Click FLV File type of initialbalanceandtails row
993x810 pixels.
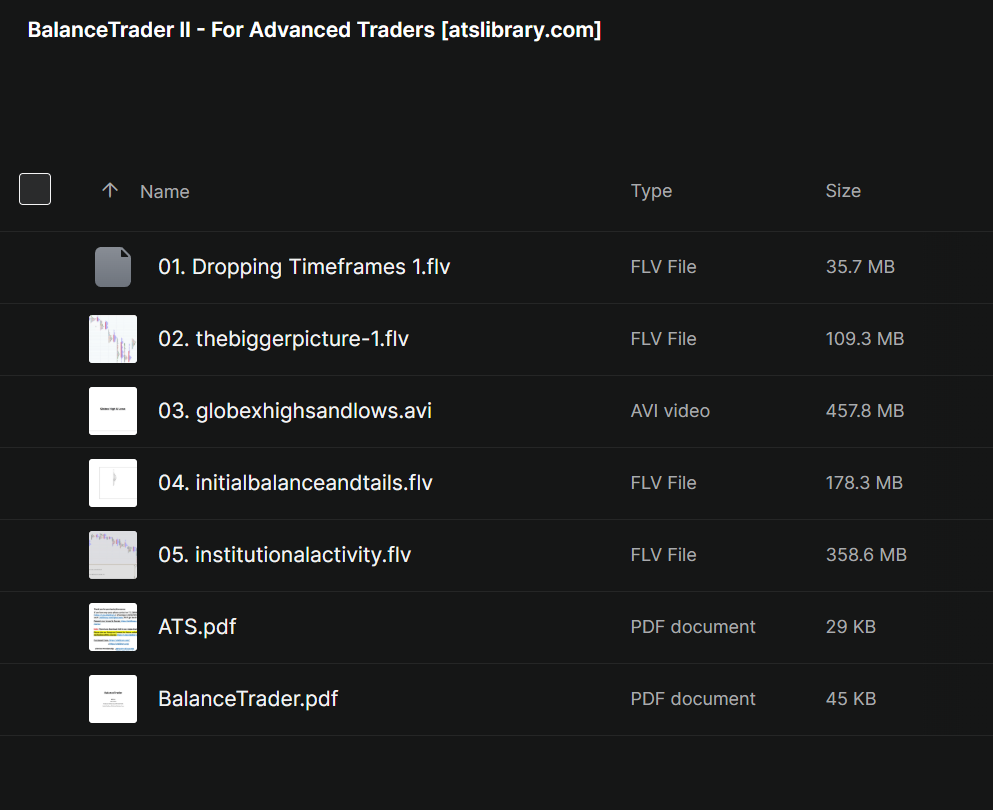(x=663, y=483)
